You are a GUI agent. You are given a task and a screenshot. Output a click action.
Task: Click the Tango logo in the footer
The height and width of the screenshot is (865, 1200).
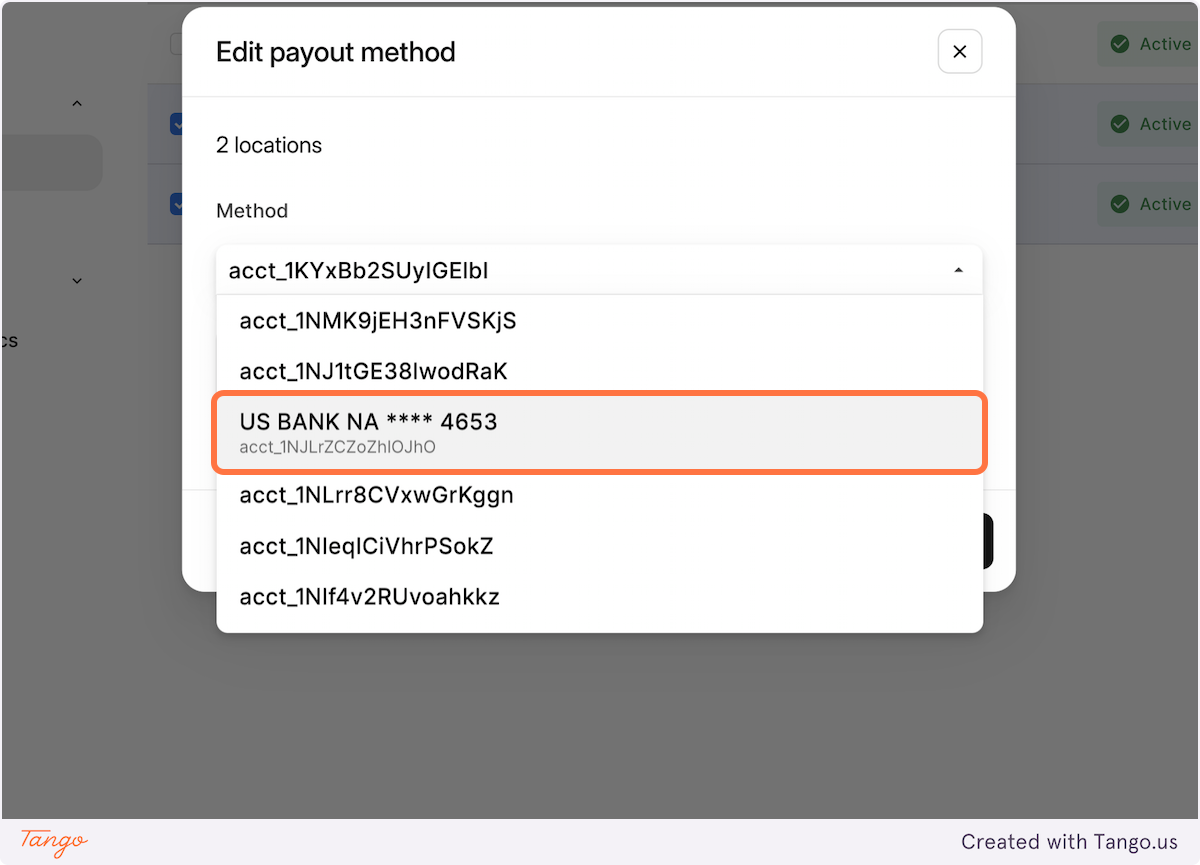click(x=50, y=841)
